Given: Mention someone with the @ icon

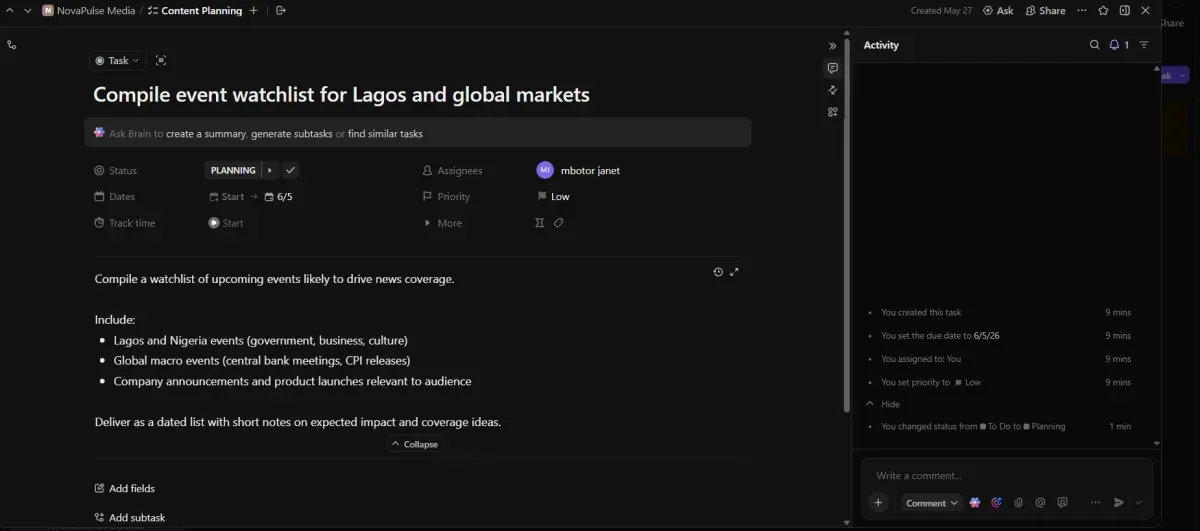Looking at the screenshot, I should click(1041, 503).
